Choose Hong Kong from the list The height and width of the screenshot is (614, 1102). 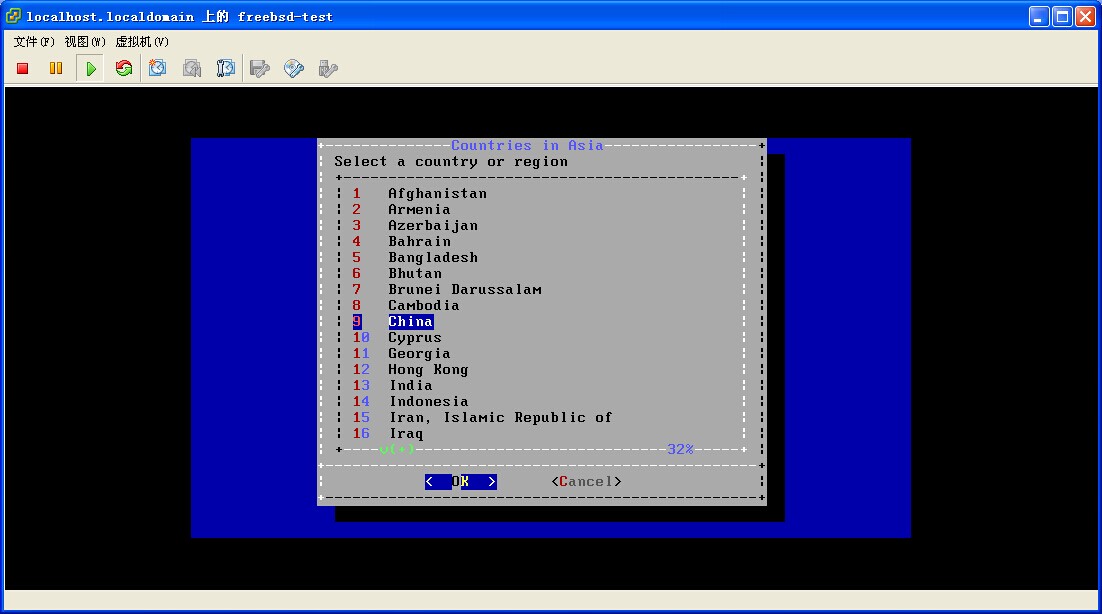point(428,369)
